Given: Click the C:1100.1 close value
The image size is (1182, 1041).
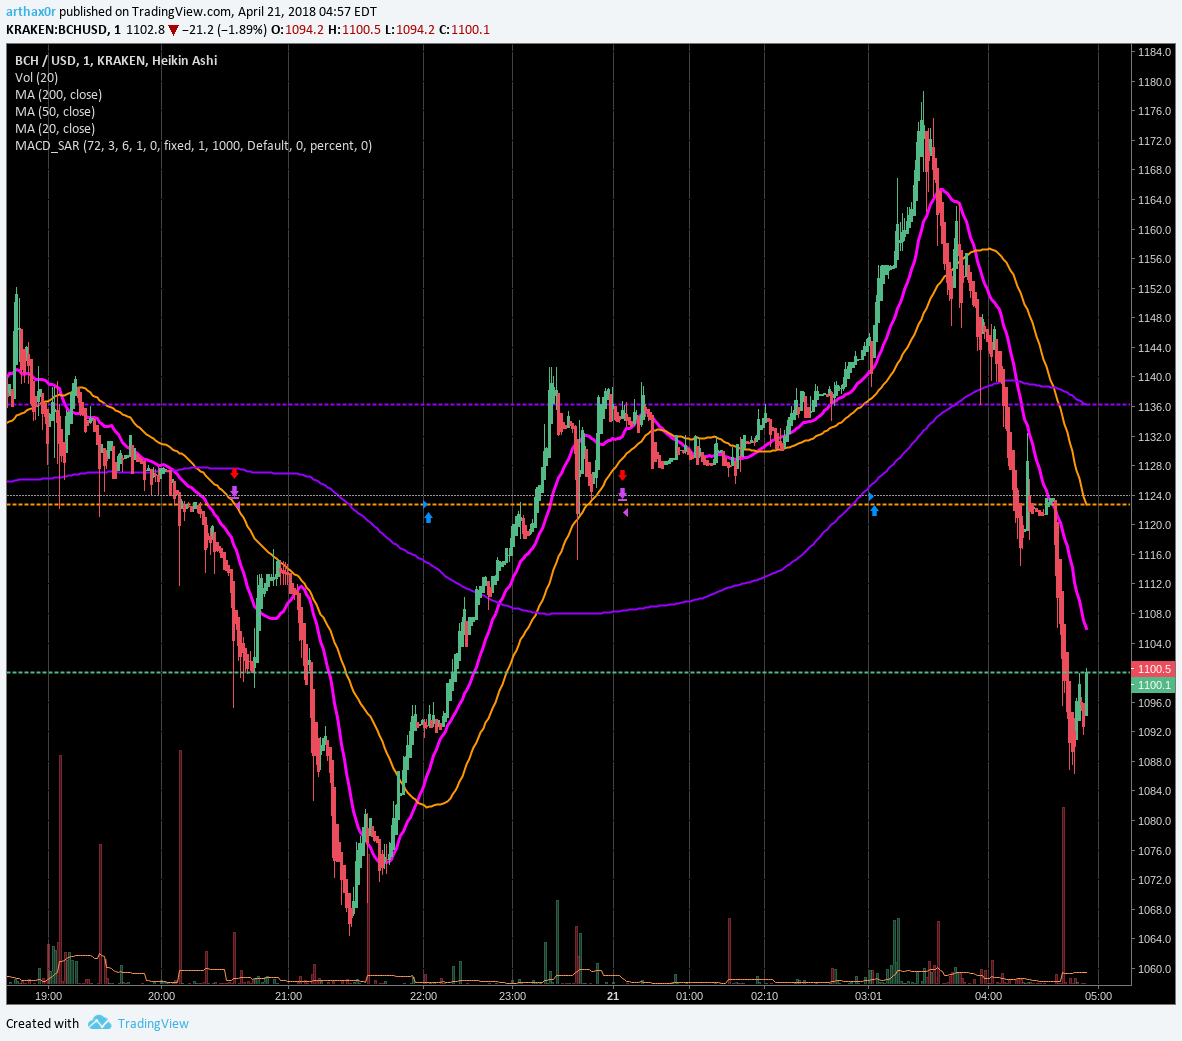Looking at the screenshot, I should [x=464, y=29].
